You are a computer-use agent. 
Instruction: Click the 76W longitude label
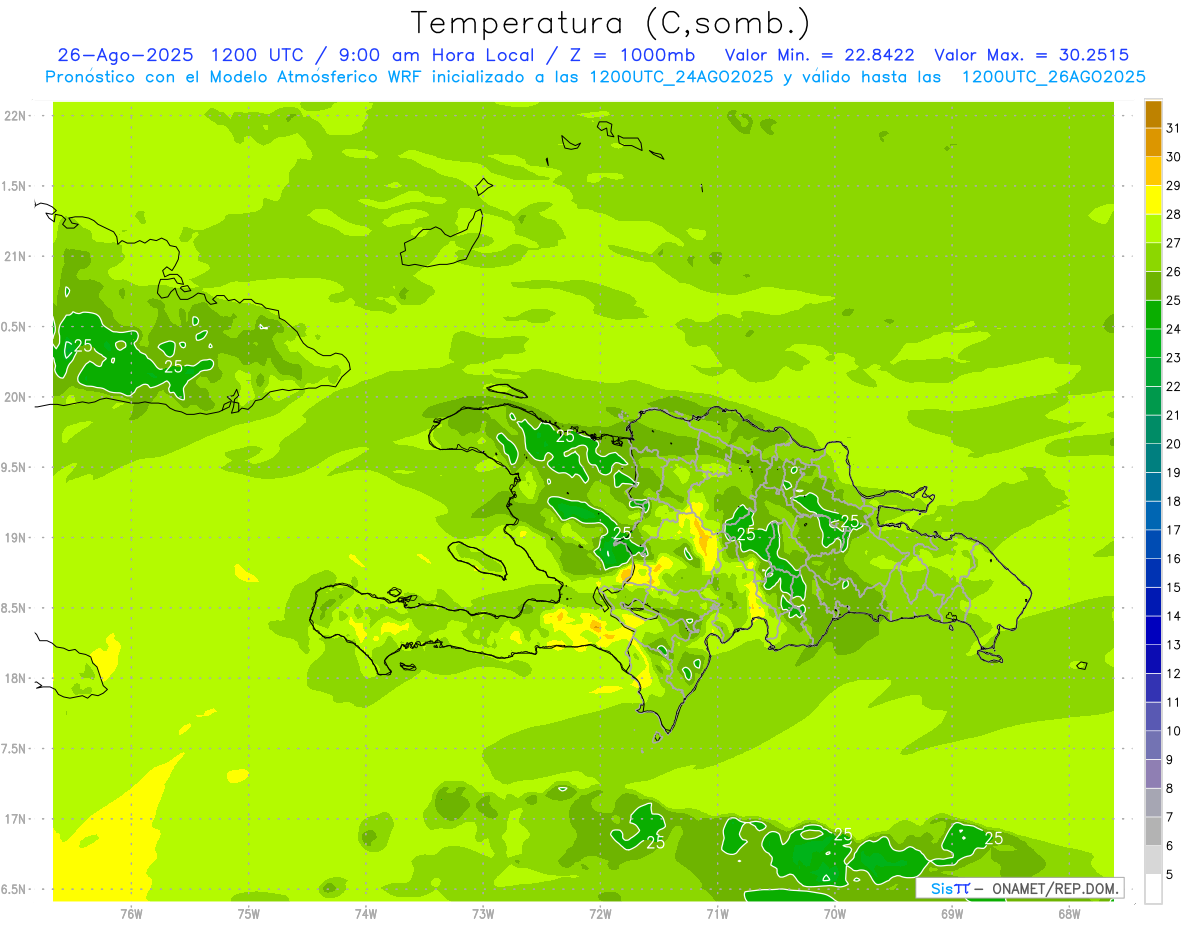[x=131, y=913]
